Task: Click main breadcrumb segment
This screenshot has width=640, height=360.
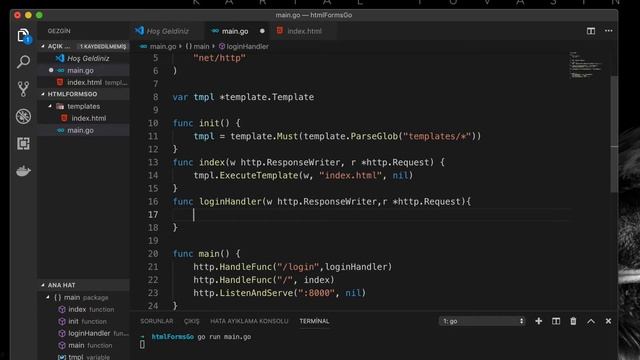Action: coord(198,47)
